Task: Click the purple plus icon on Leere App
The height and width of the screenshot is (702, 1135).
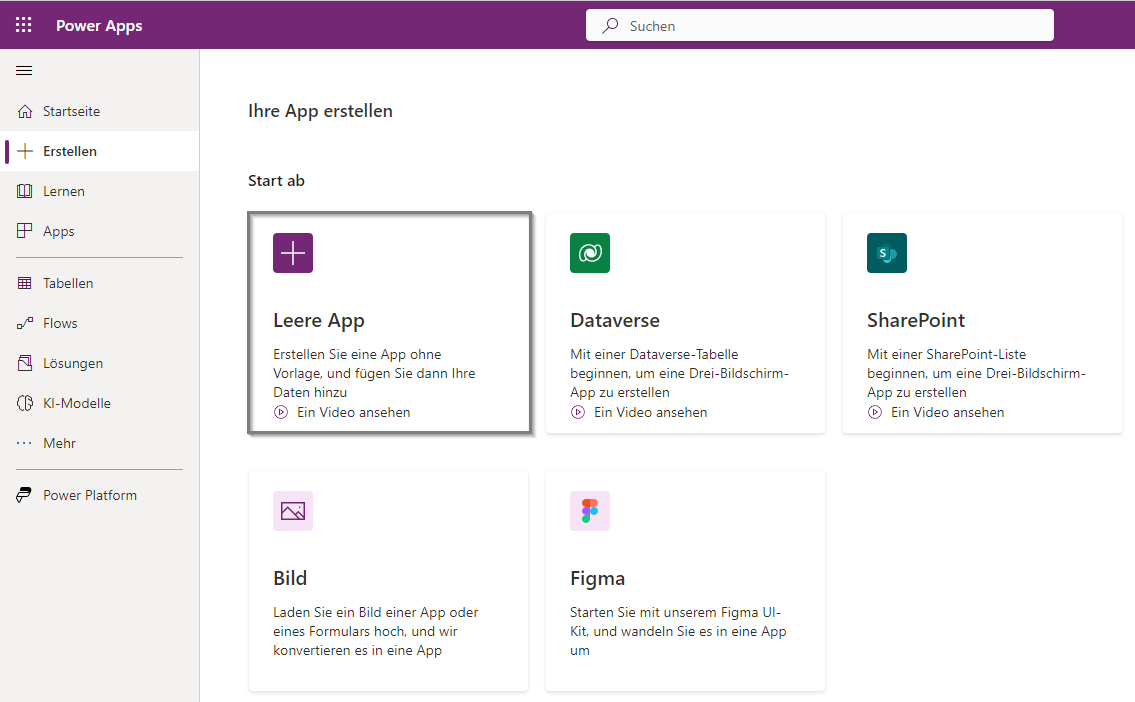Action: click(x=292, y=253)
